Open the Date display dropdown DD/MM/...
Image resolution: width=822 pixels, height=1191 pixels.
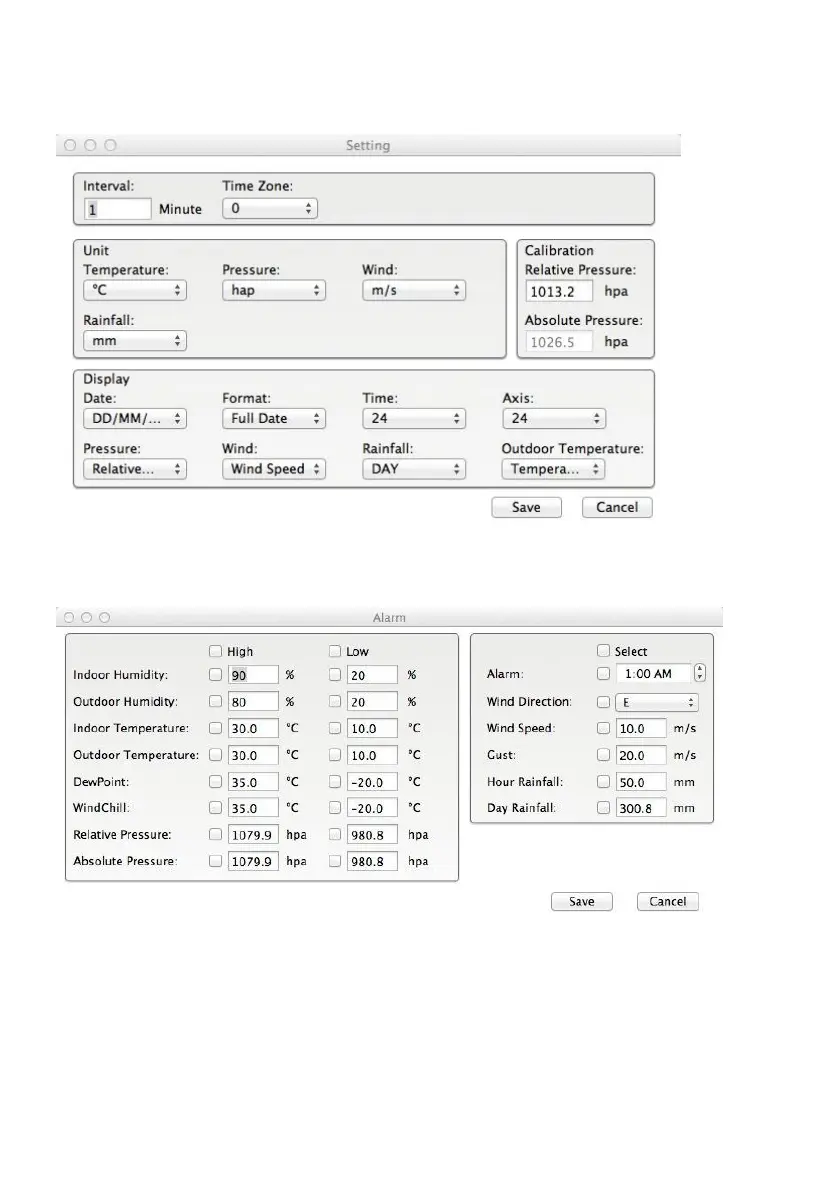(134, 419)
